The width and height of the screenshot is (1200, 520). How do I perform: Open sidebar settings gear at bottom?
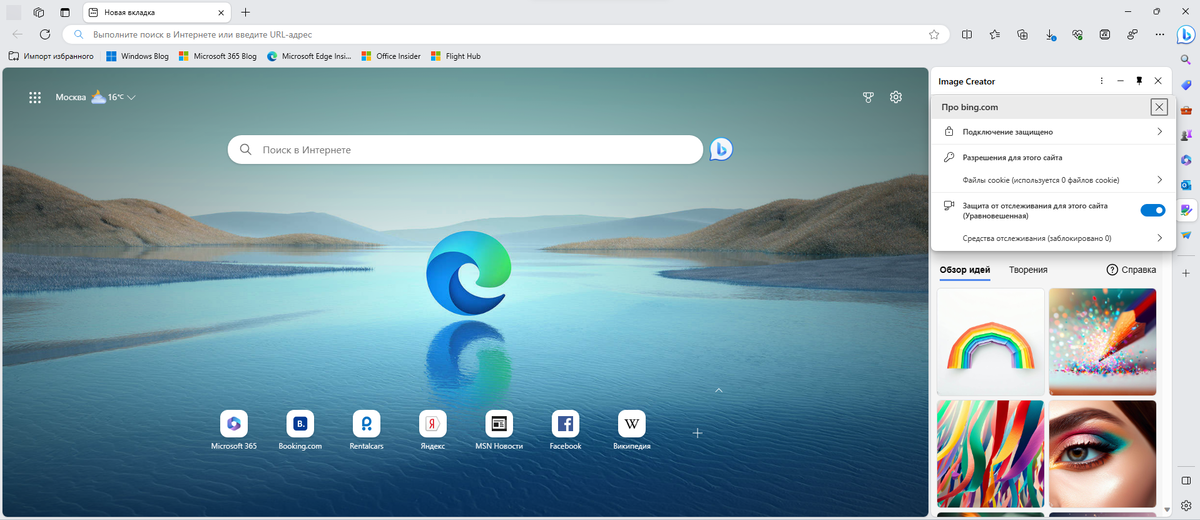(x=1186, y=506)
